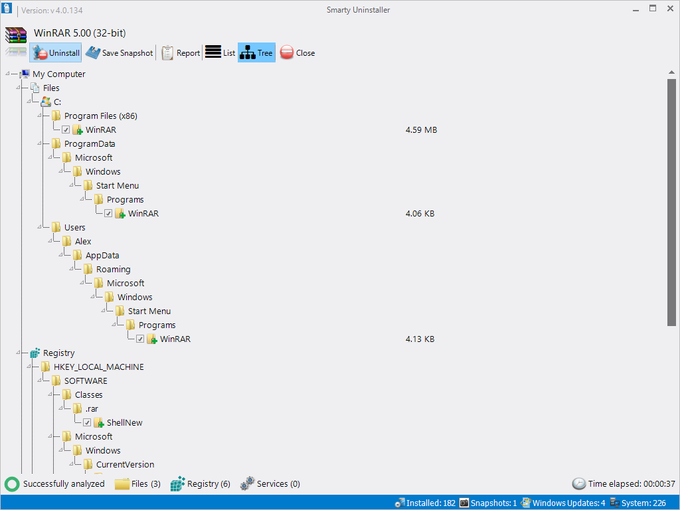Click the C: drive icon
This screenshot has width=680, height=510.
46,102
